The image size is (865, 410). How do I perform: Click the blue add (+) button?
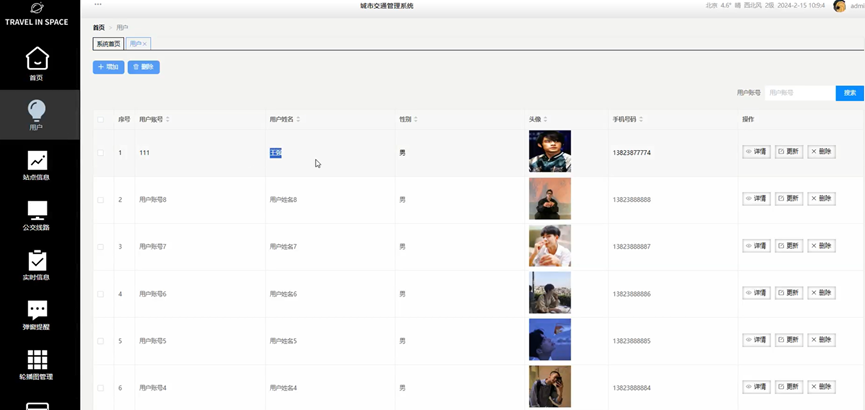[108, 67]
